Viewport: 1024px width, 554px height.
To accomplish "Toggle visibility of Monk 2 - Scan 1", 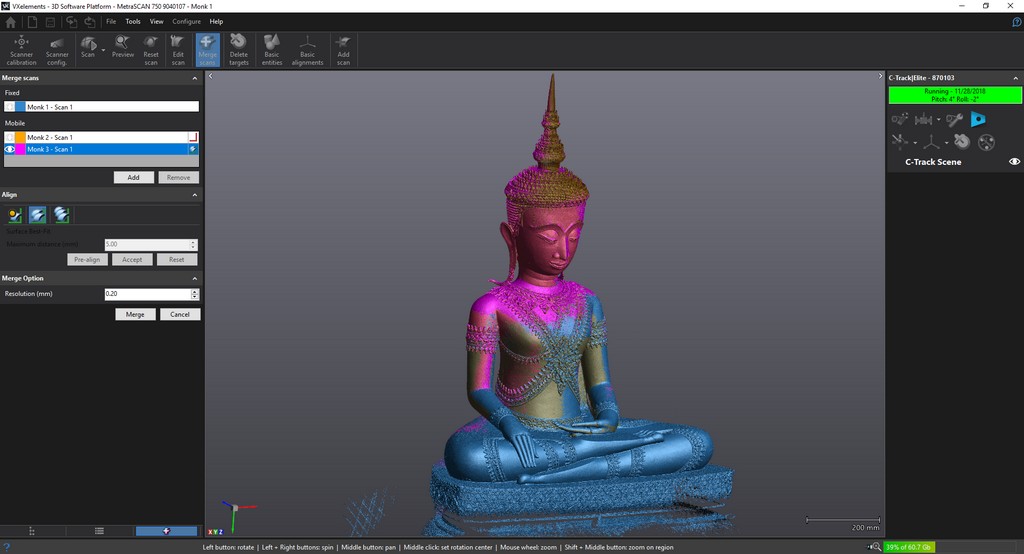I will 10,137.
